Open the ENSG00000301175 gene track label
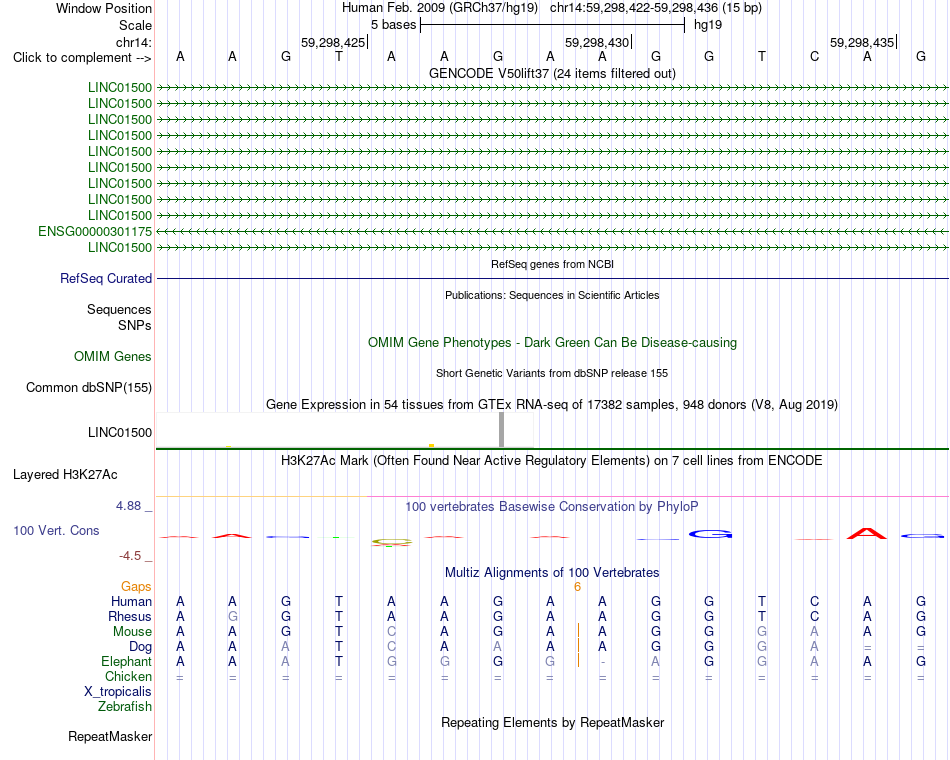Viewport: 950px width, 760px height. (x=95, y=232)
